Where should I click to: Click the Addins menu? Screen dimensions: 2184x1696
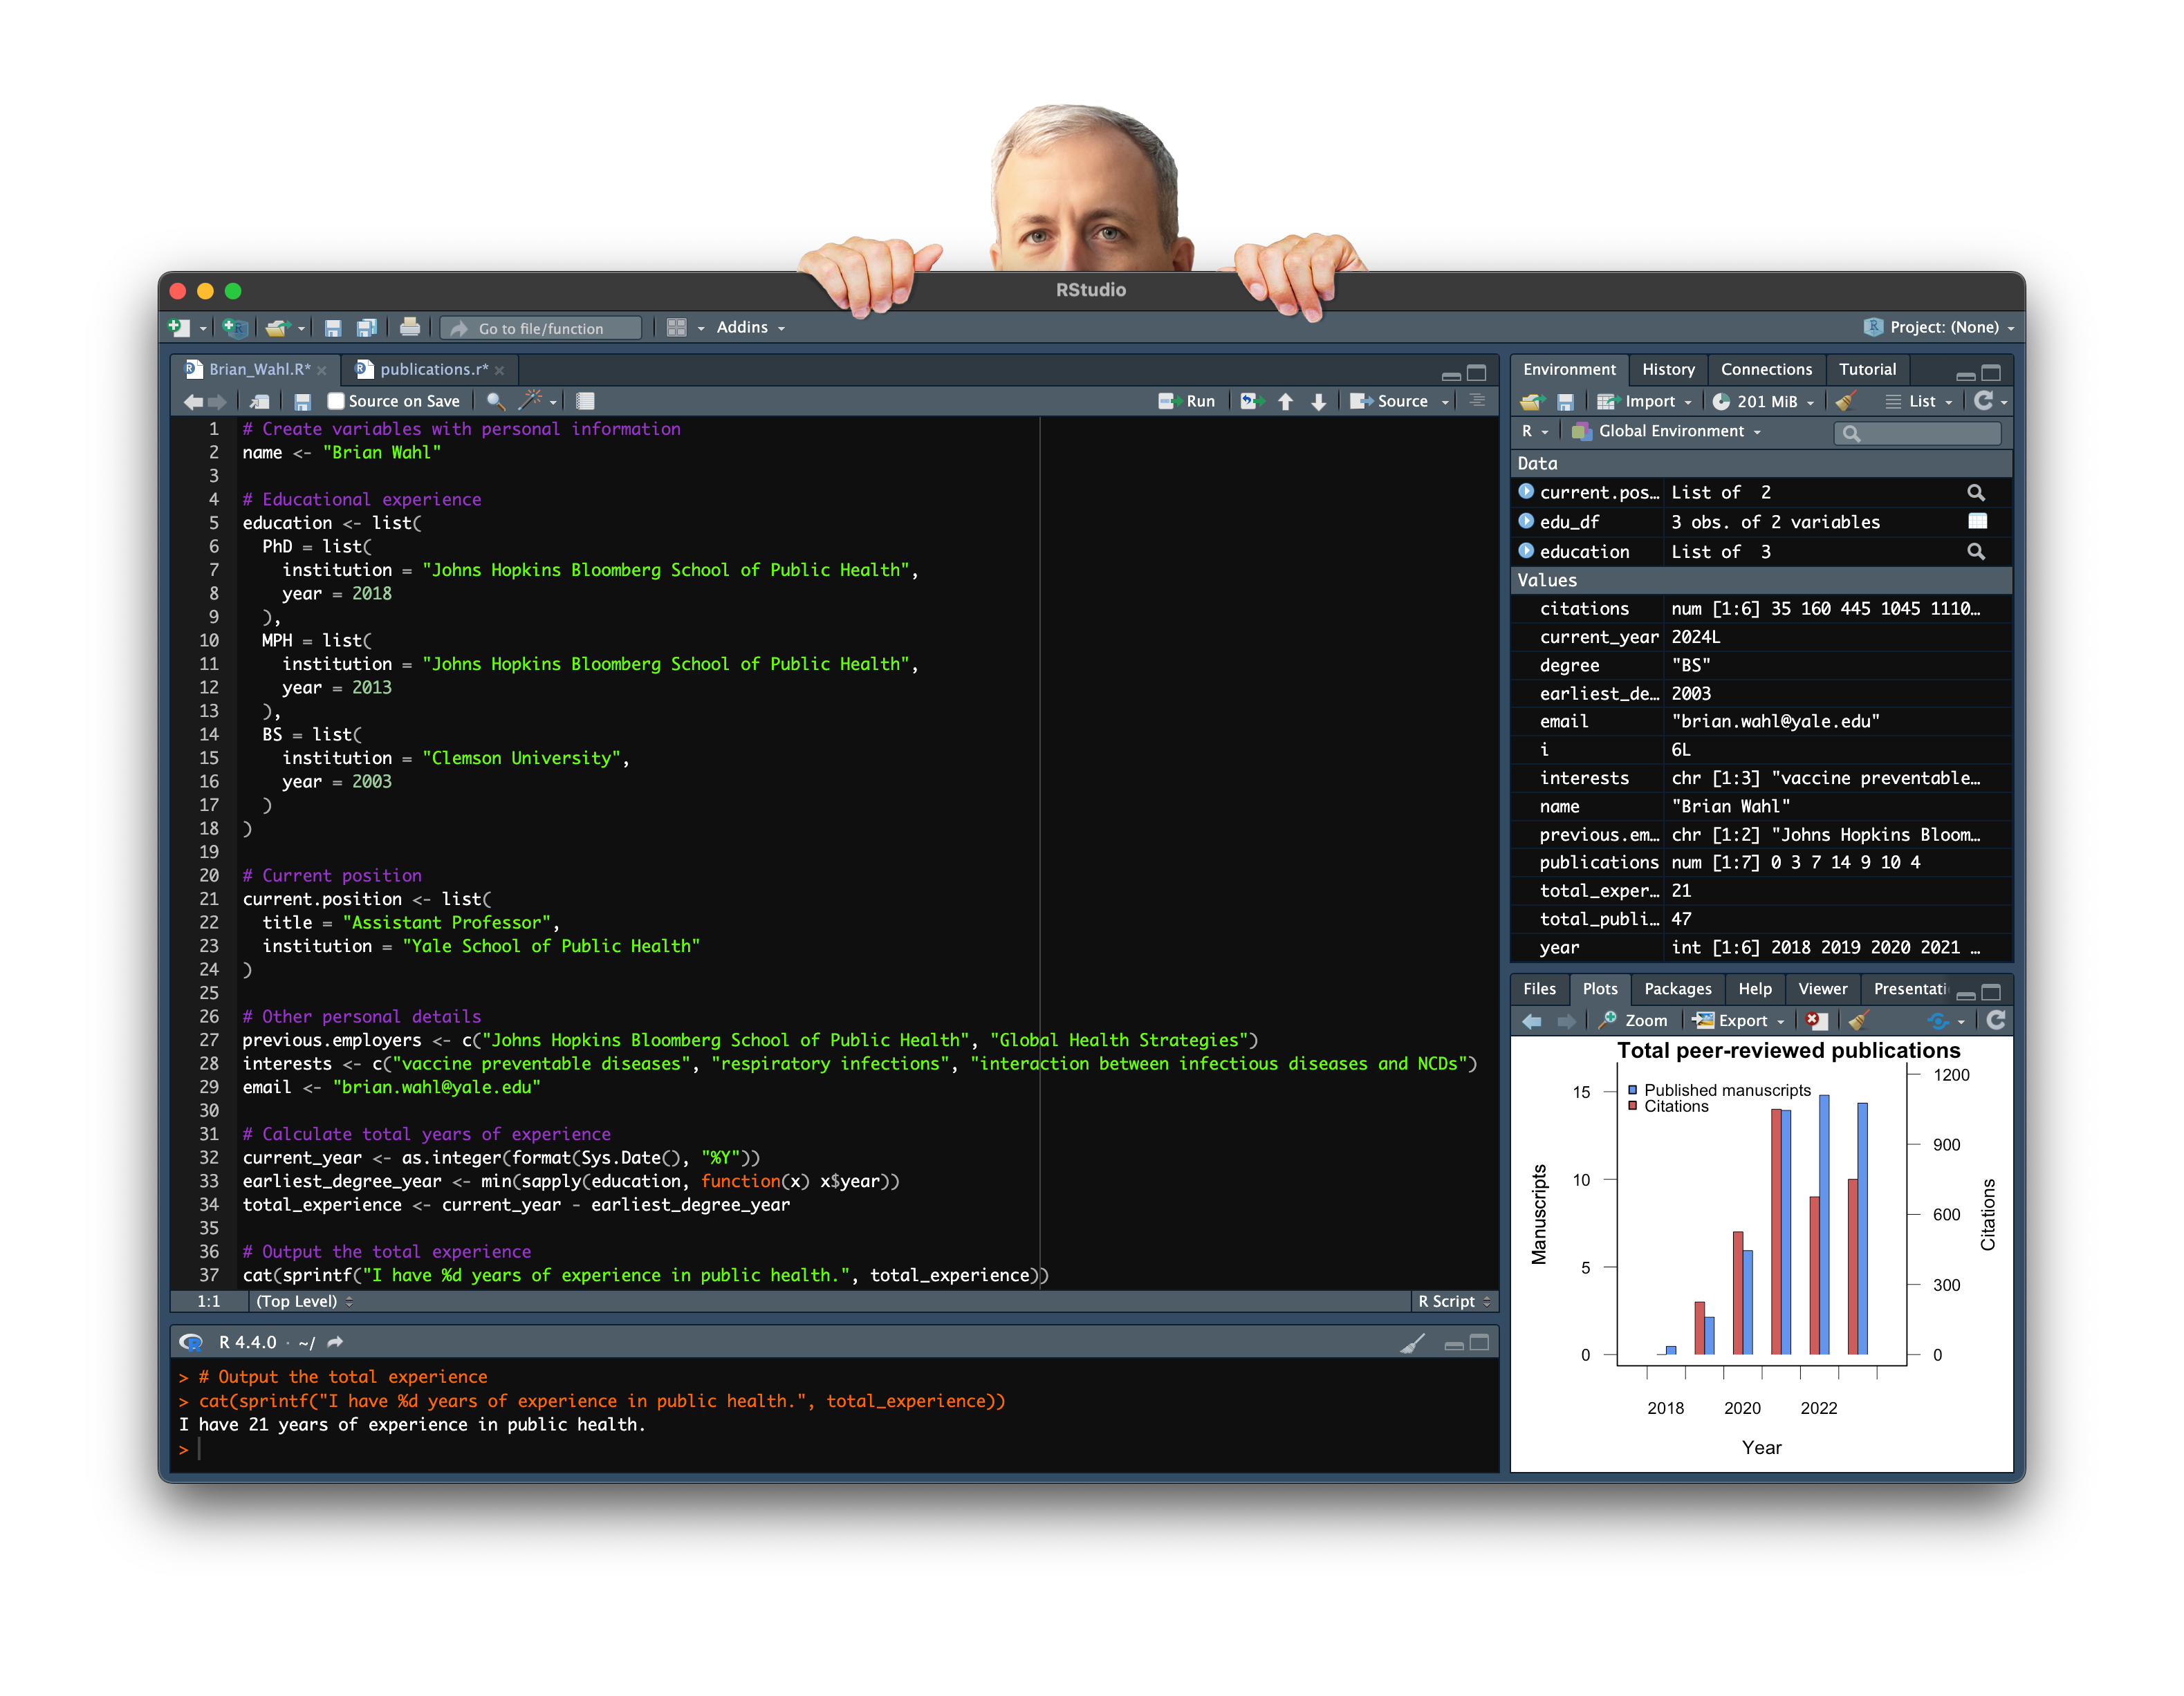coord(744,327)
